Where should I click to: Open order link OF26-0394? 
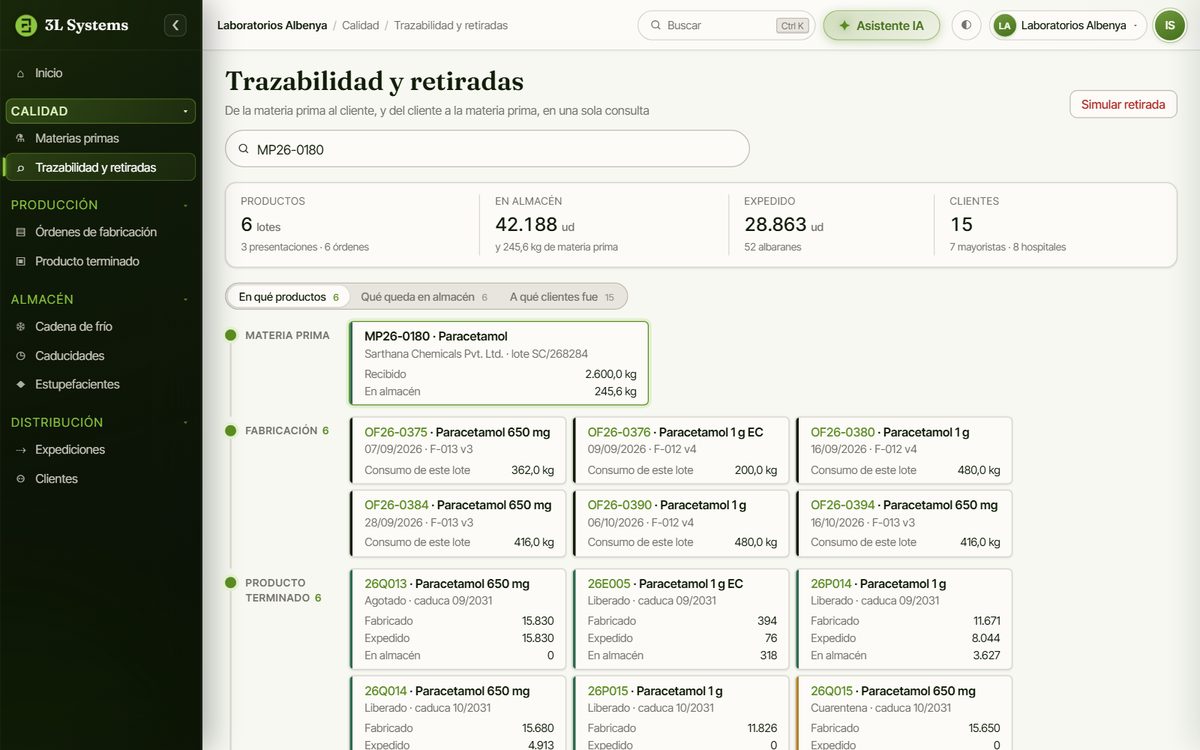pyautogui.click(x=843, y=505)
